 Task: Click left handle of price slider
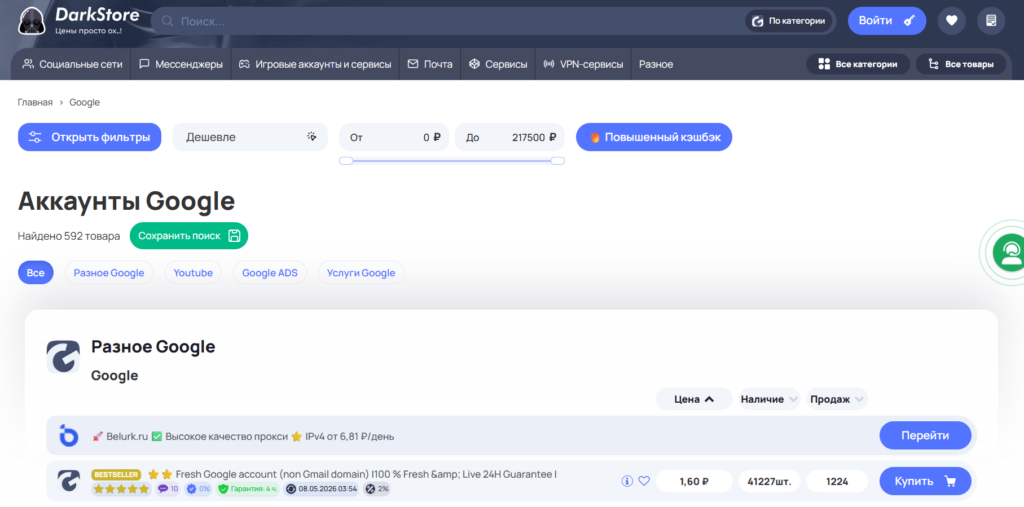(x=346, y=161)
